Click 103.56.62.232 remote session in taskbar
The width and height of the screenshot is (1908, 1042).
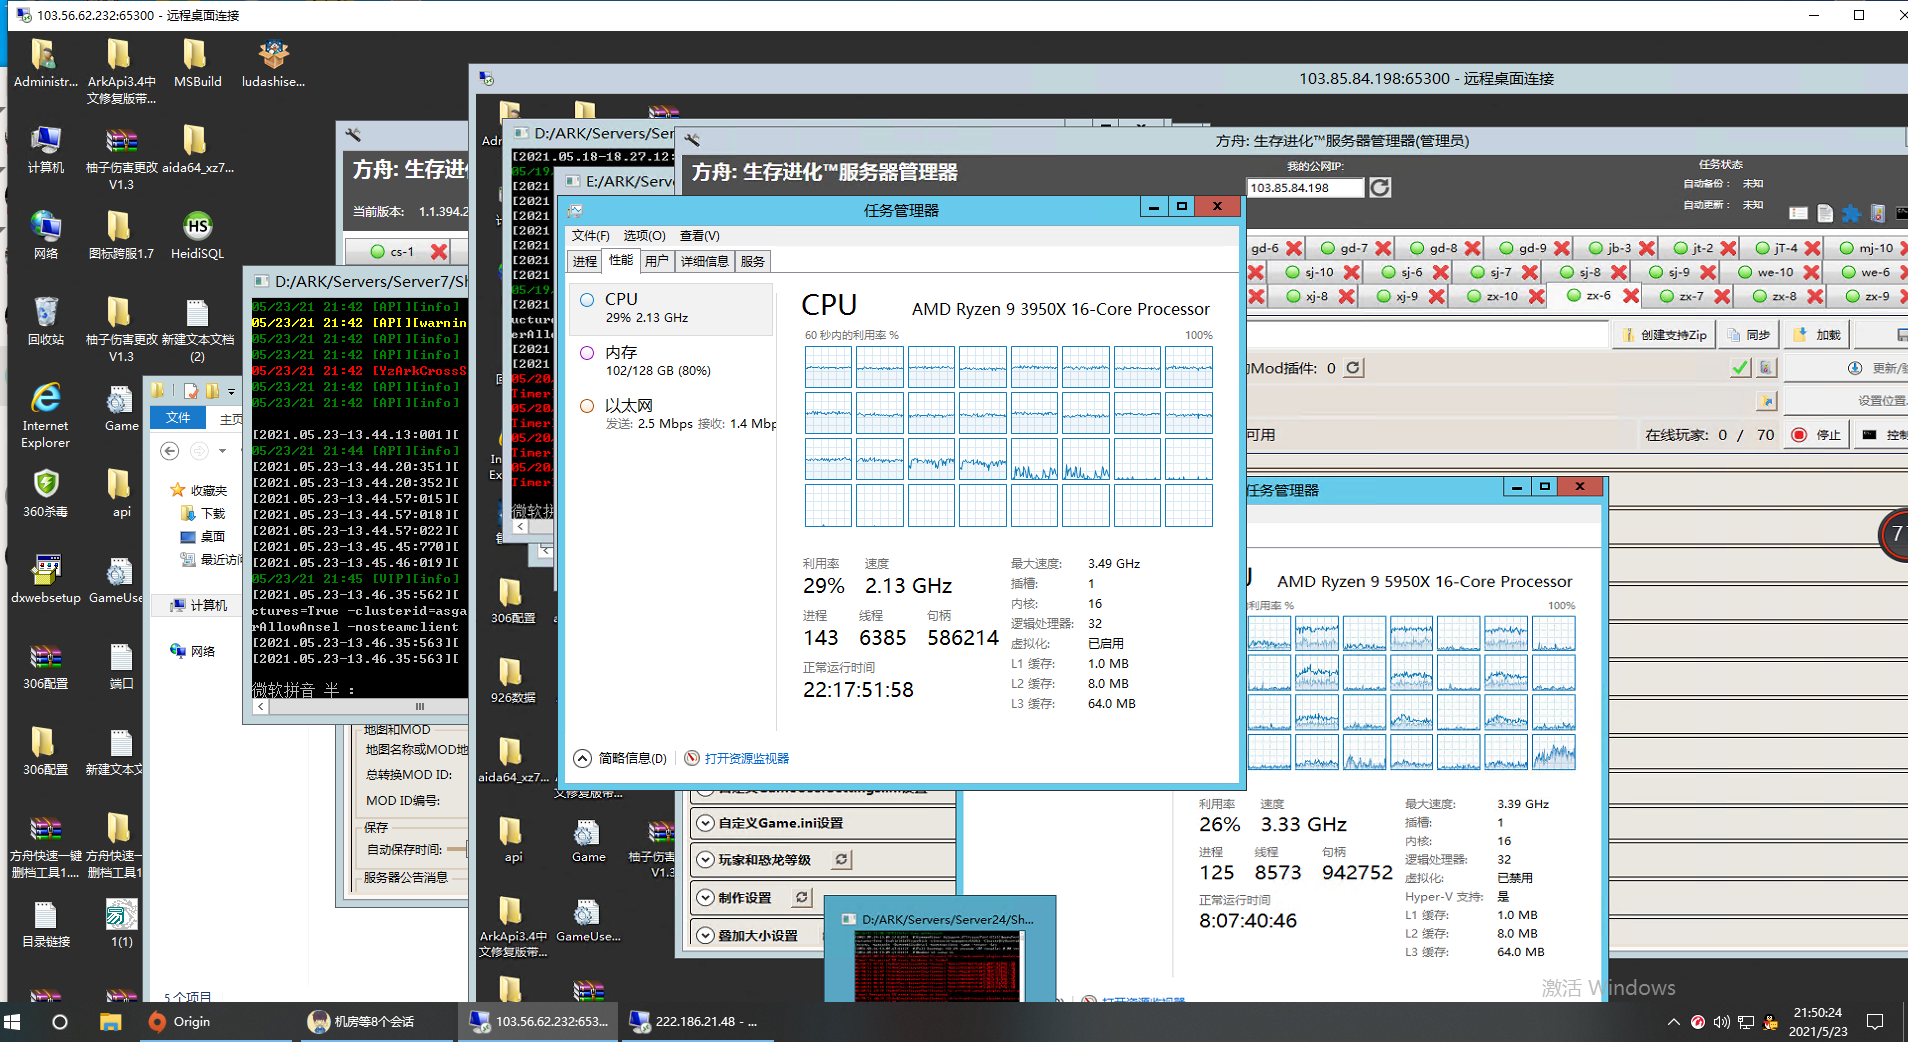coord(540,1021)
